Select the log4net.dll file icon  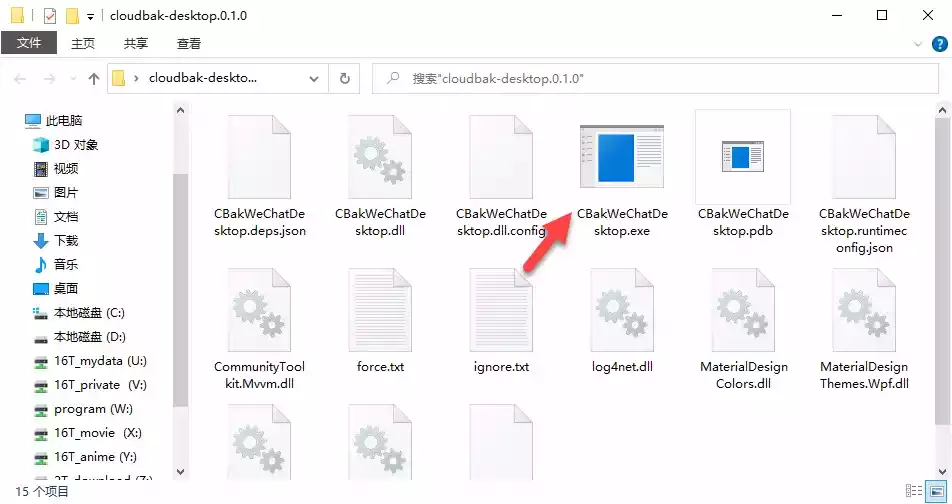coord(622,312)
